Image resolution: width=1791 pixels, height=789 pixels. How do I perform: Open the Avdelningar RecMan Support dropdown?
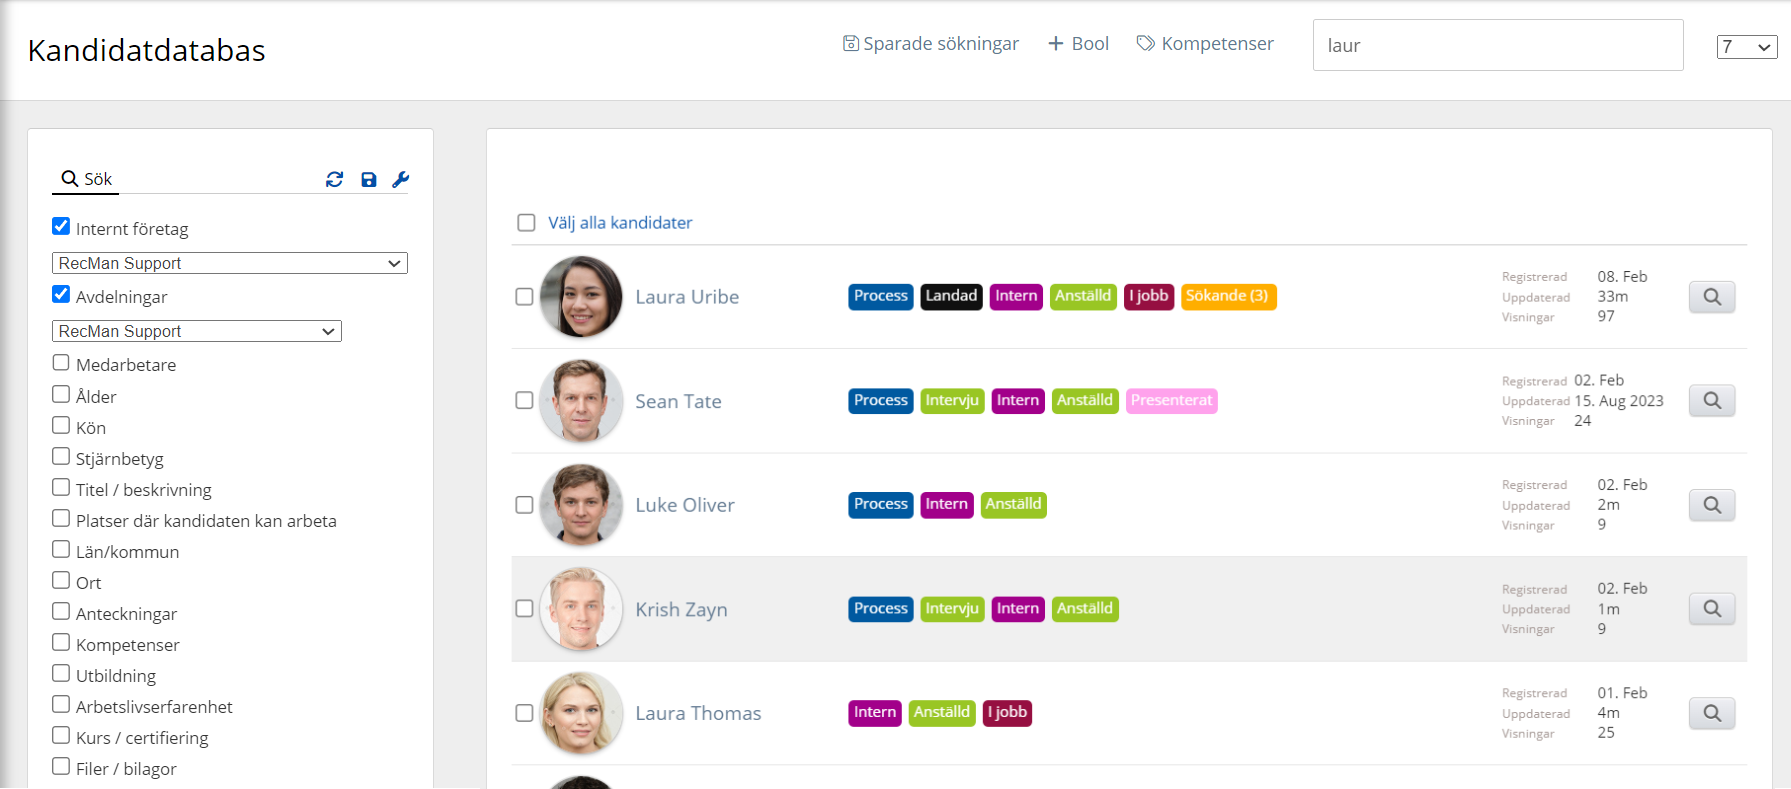point(196,331)
